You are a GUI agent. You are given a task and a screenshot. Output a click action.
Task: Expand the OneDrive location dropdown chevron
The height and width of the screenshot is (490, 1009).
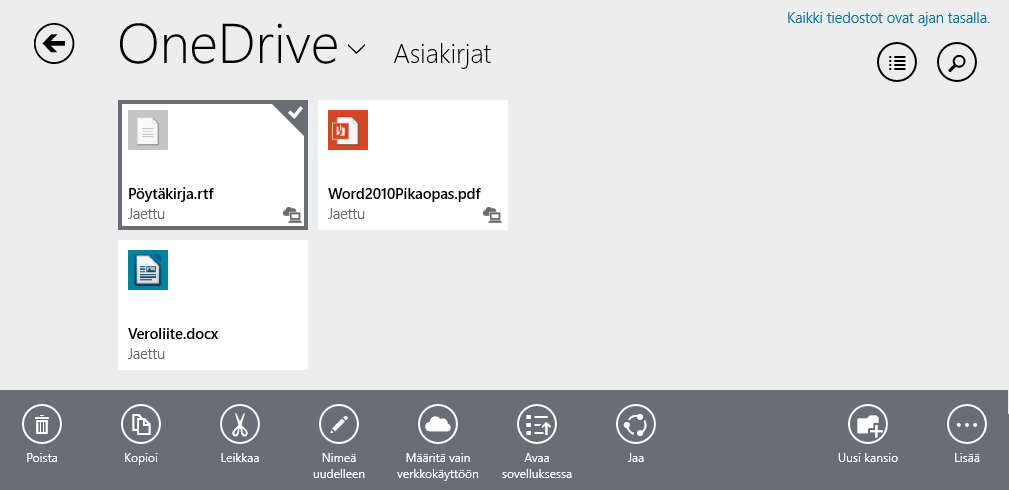[356, 49]
